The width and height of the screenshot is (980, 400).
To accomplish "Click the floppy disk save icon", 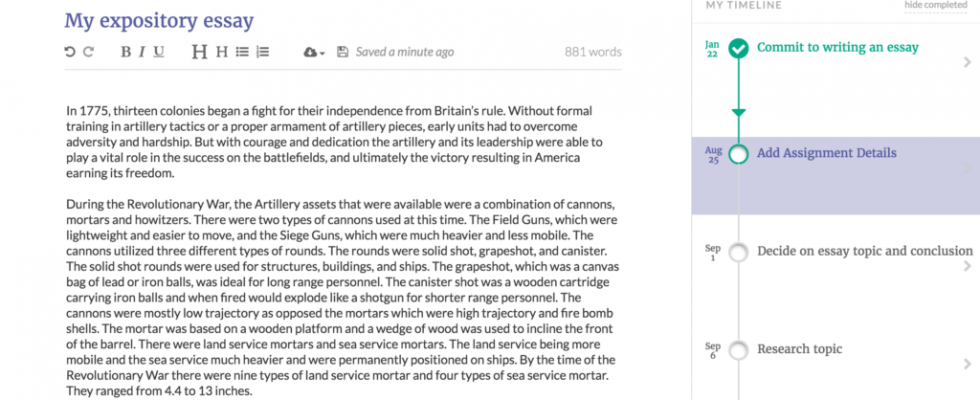I will (342, 52).
